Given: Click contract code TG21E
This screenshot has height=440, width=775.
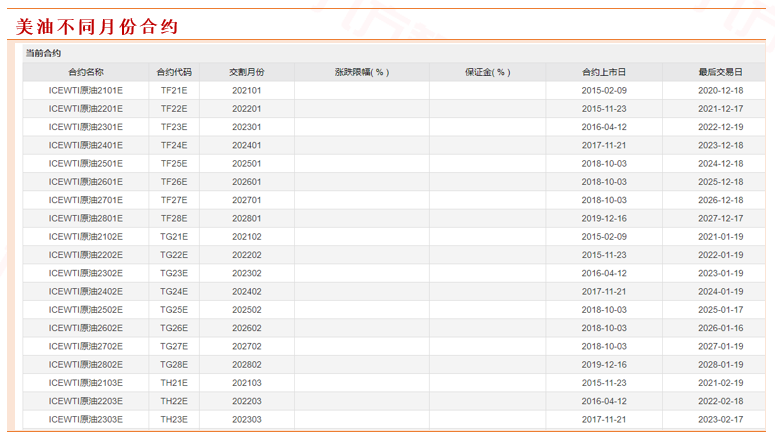Looking at the screenshot, I should point(174,237).
